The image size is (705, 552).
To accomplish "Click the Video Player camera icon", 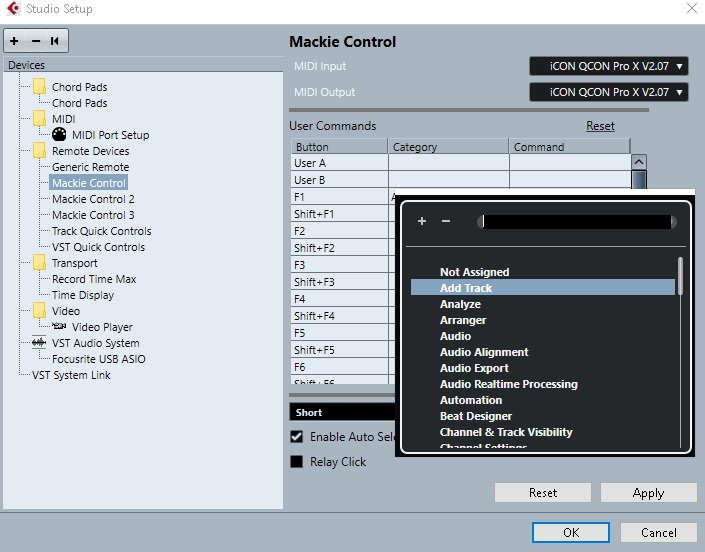I will (59, 325).
